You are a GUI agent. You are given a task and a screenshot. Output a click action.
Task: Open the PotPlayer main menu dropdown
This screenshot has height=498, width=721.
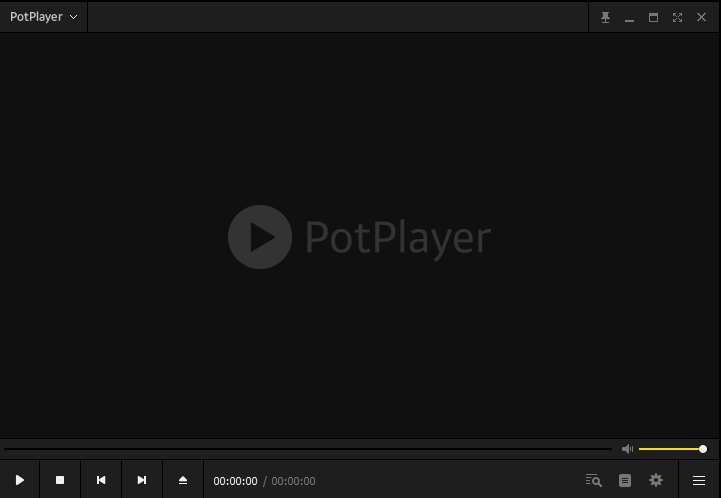point(44,17)
